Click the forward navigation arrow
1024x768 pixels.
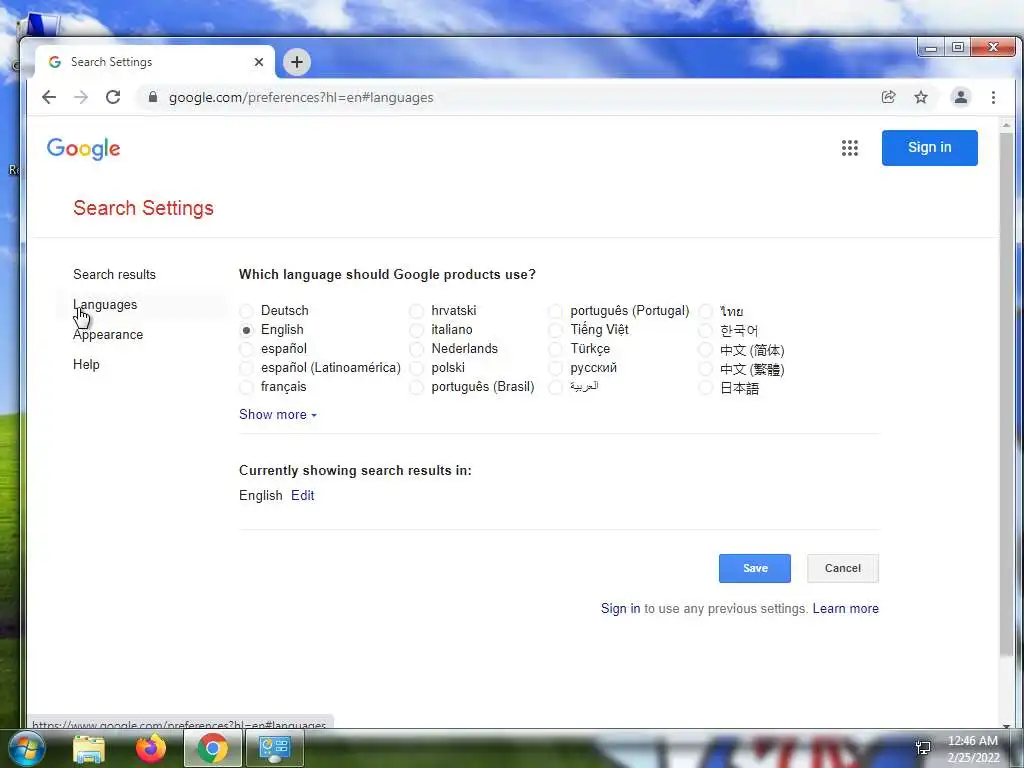coord(81,97)
